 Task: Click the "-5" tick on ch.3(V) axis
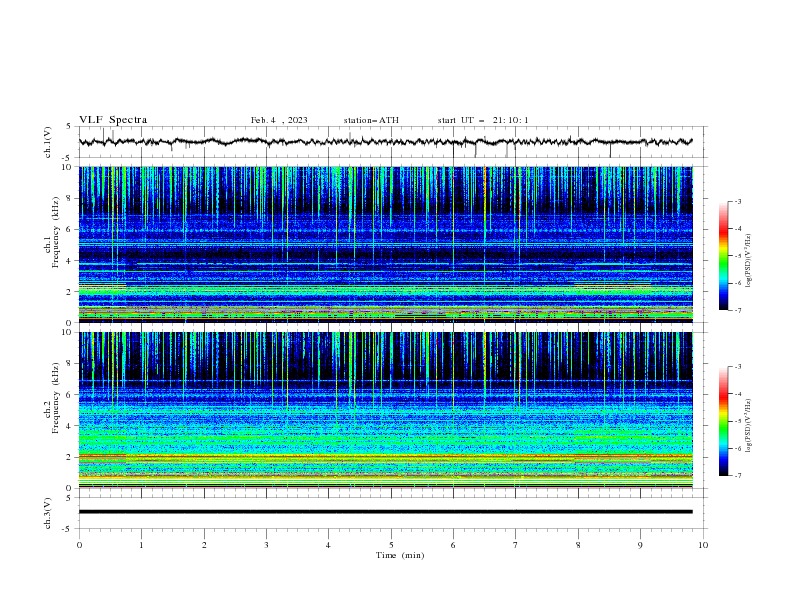[x=68, y=529]
